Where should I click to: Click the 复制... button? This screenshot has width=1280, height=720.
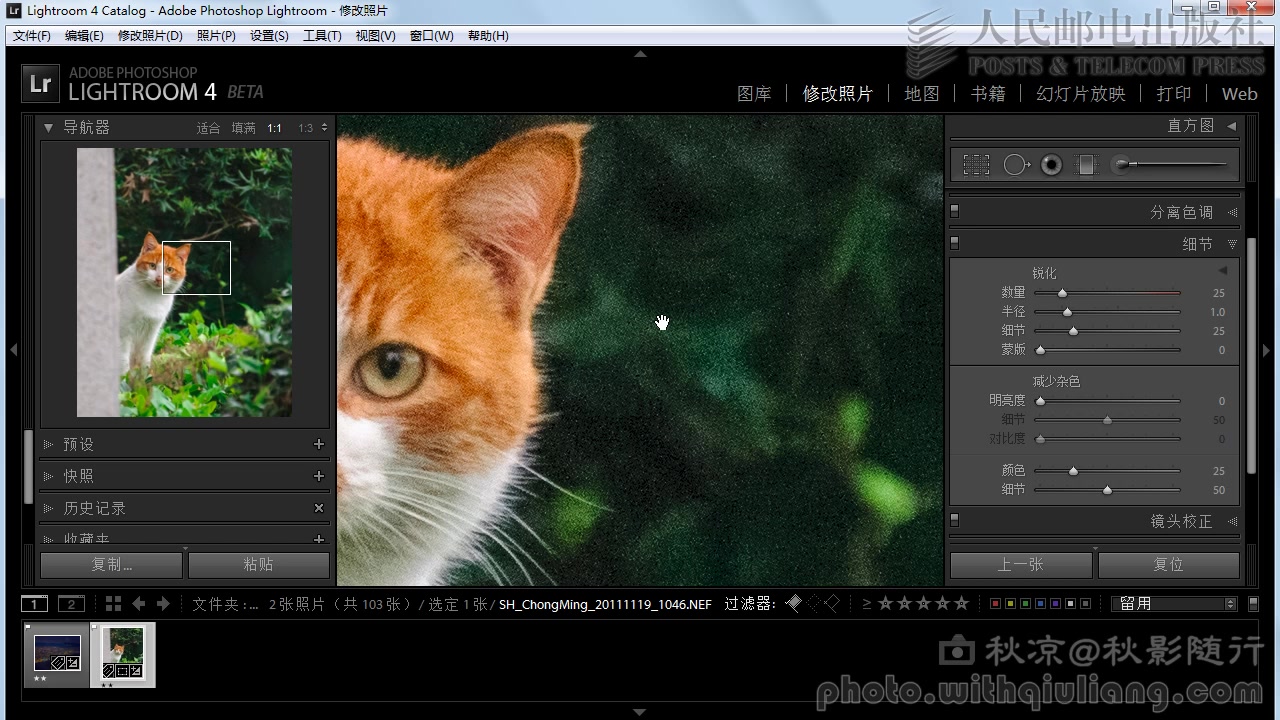(111, 565)
